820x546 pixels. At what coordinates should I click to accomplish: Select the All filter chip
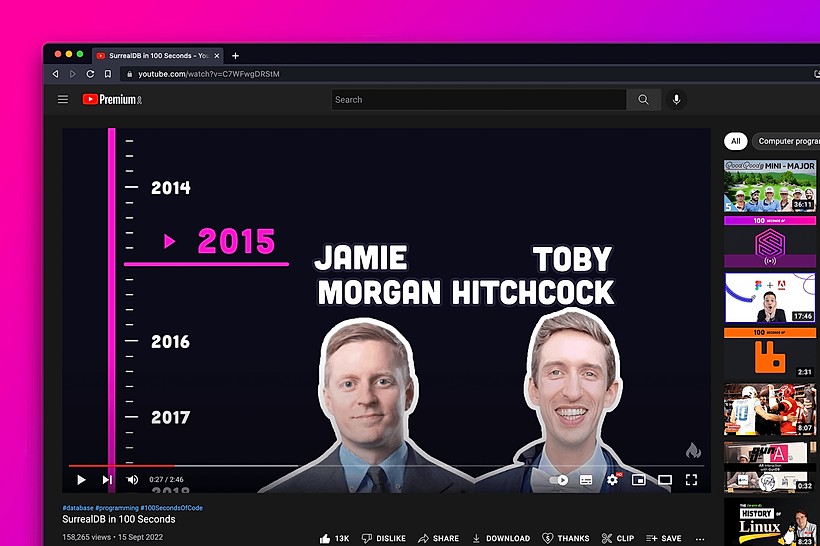pos(735,141)
